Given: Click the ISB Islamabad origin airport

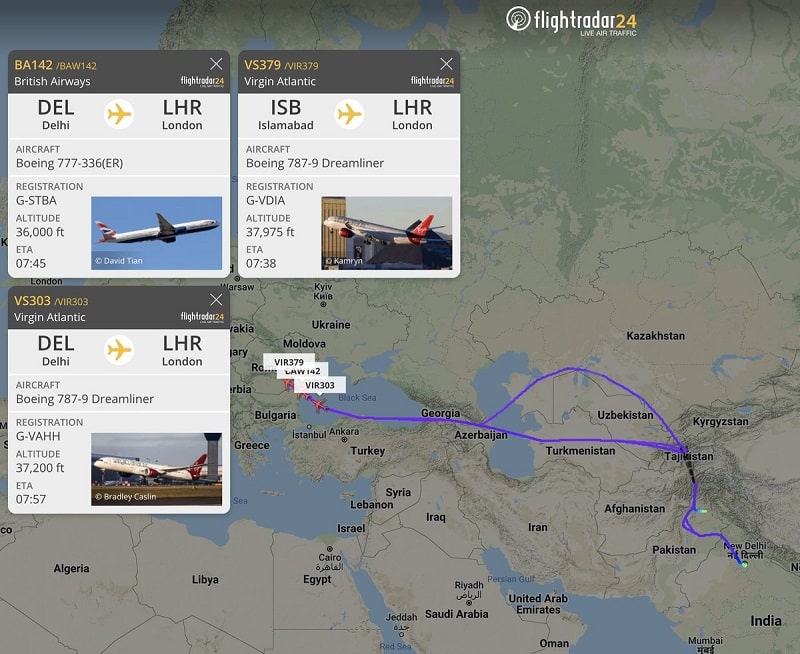Looking at the screenshot, I should pos(286,114).
